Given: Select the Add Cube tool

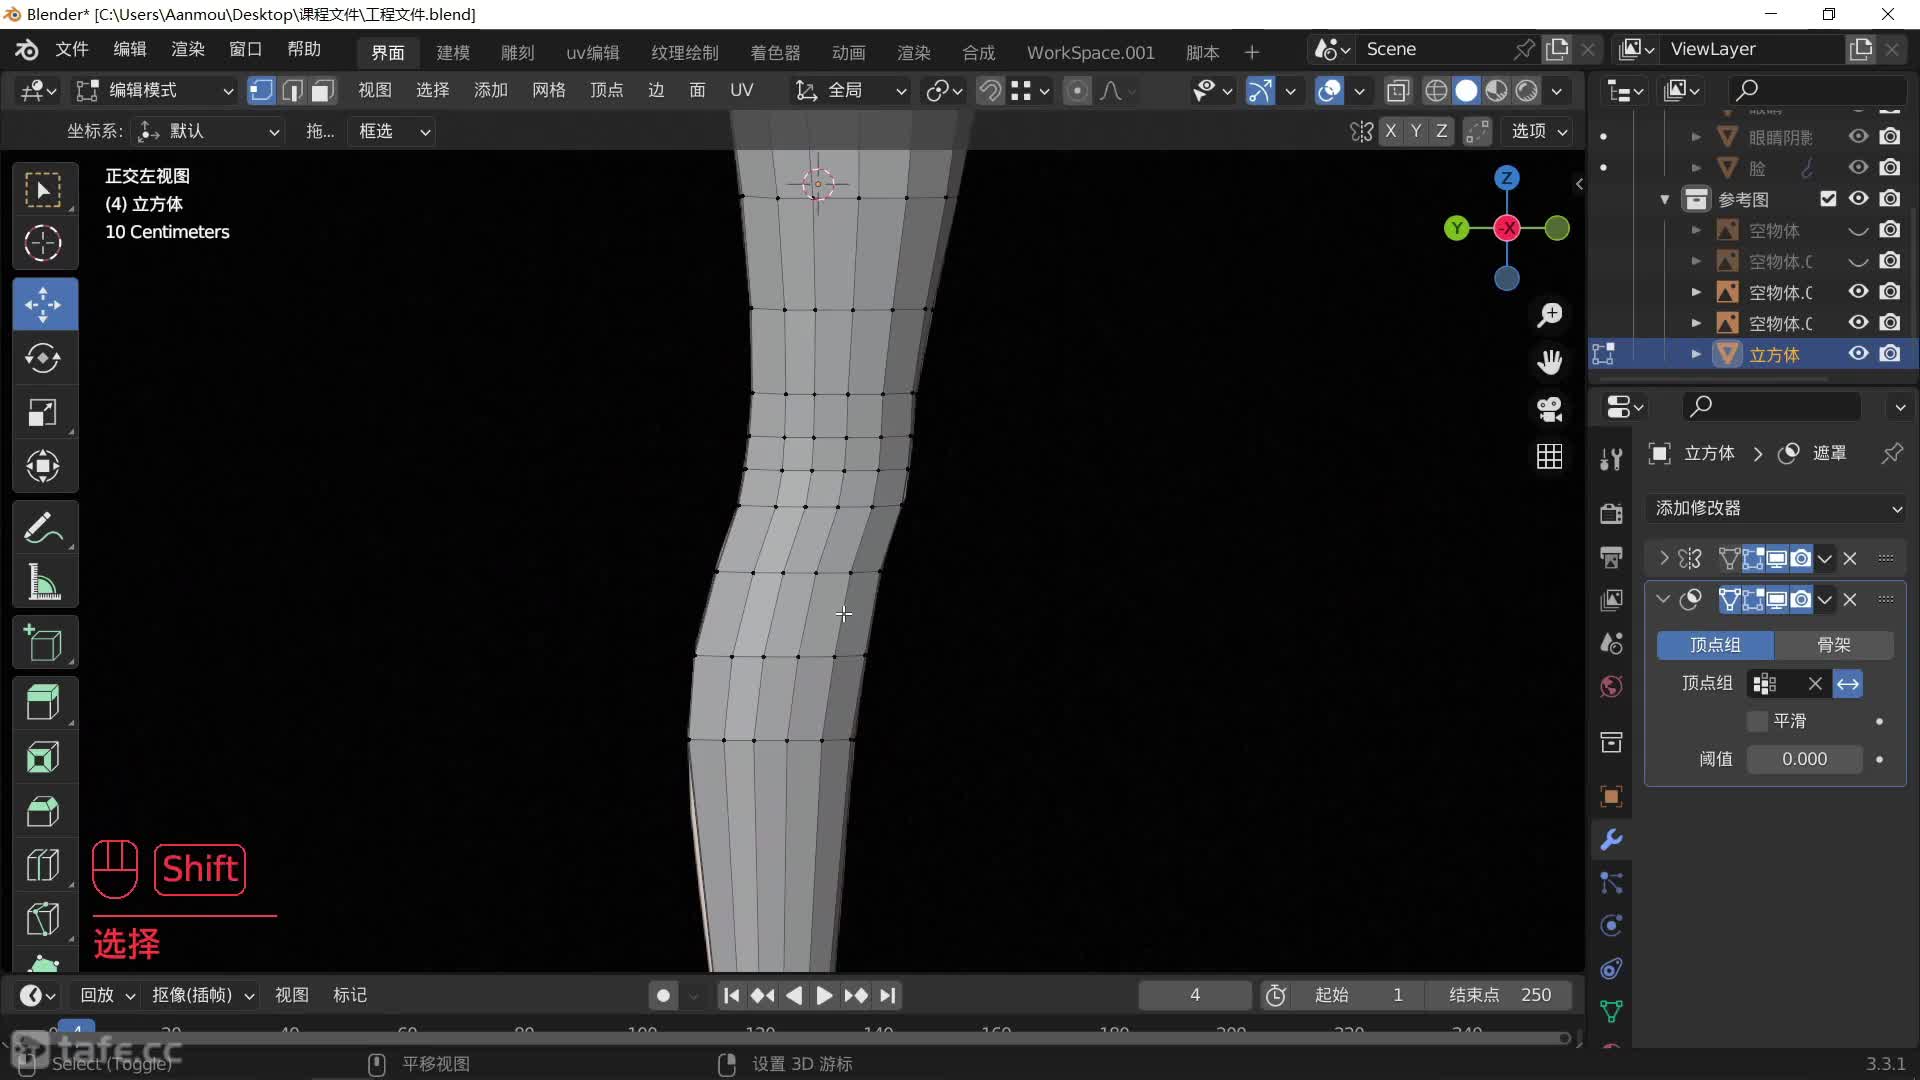Looking at the screenshot, I should (44, 643).
